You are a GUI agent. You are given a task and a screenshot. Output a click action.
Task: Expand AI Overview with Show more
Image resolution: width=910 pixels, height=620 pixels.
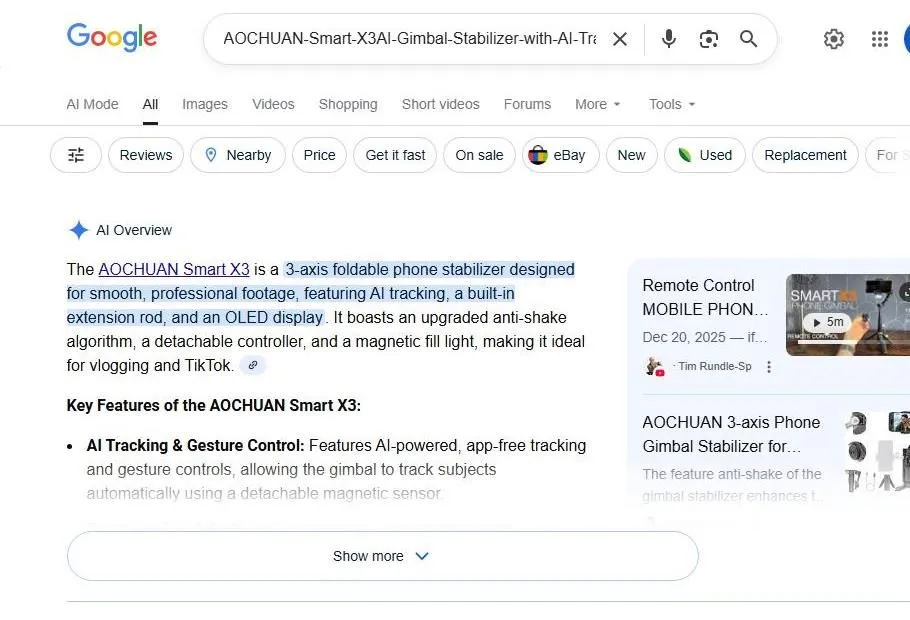click(383, 556)
